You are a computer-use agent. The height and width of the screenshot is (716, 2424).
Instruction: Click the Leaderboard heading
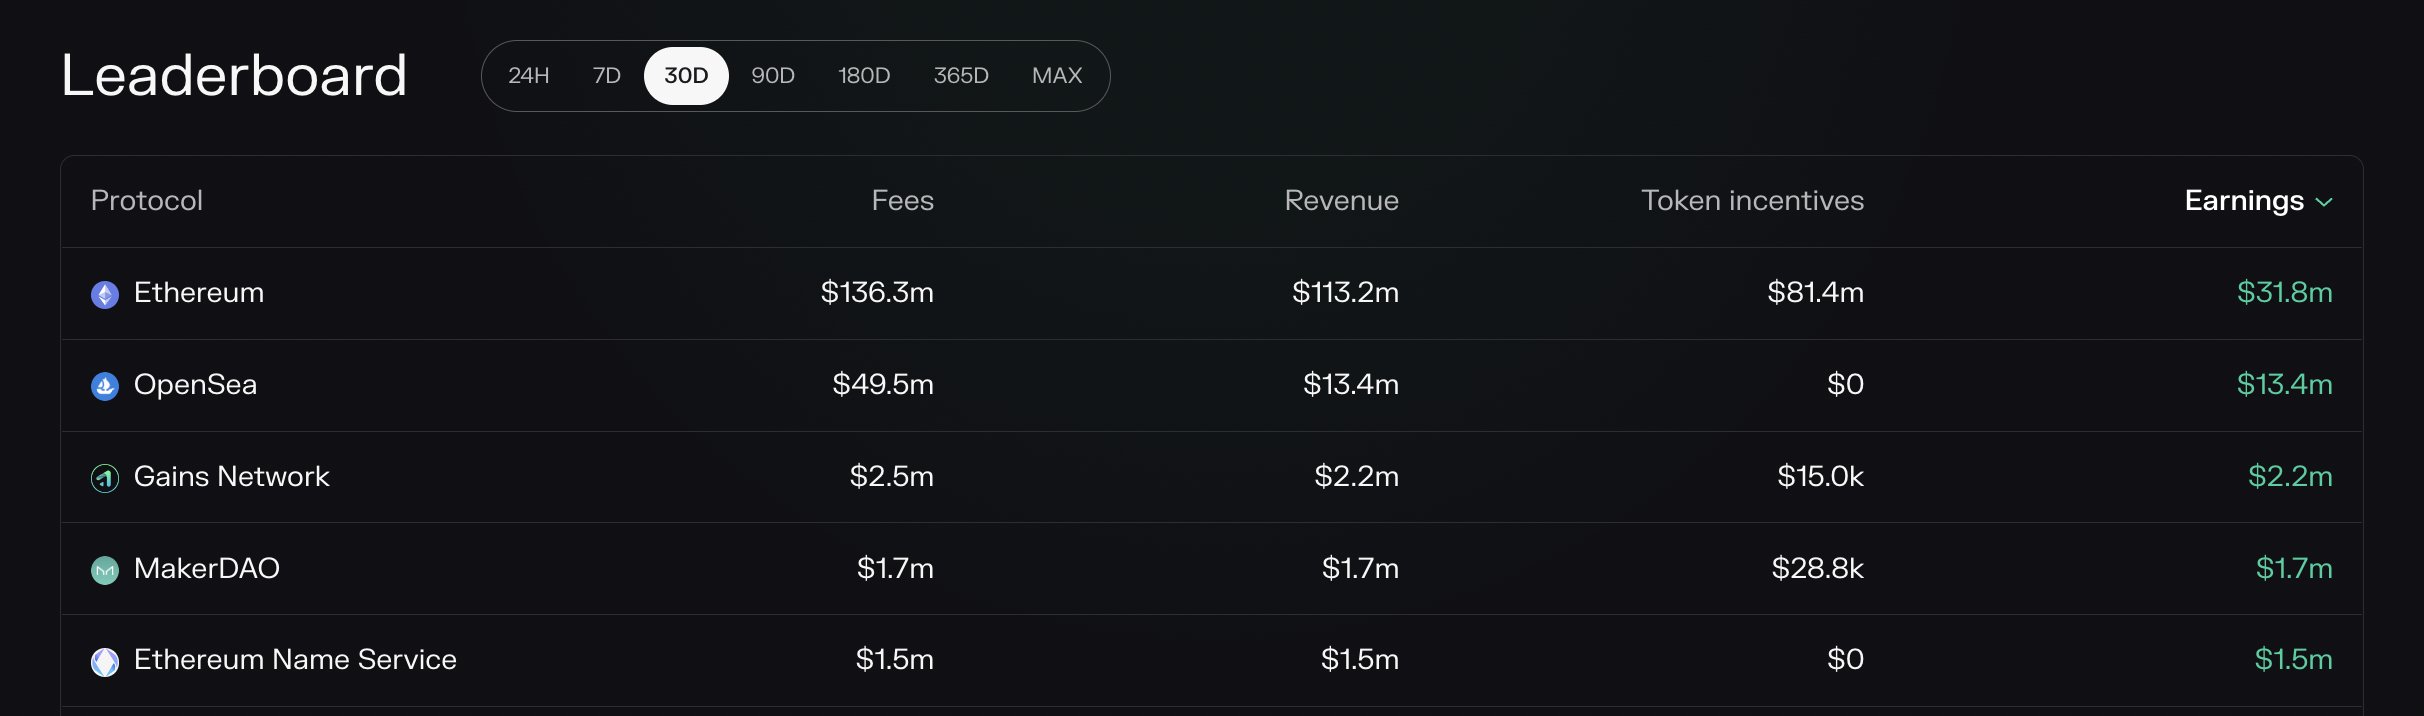point(235,76)
